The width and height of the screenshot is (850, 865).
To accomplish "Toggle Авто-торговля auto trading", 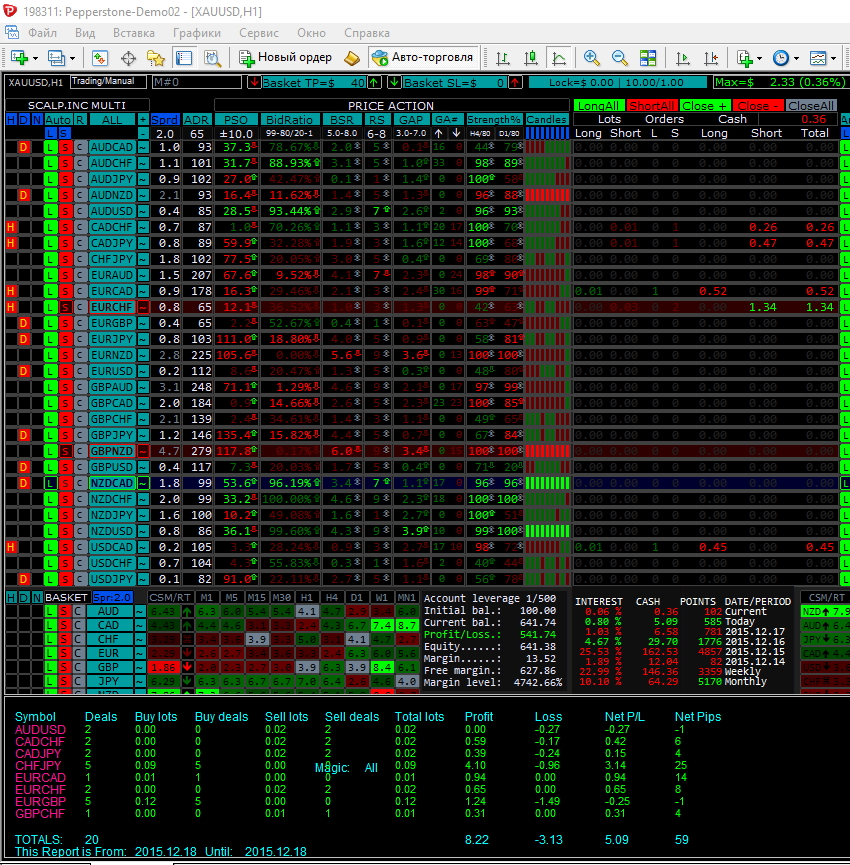I will tap(423, 57).
